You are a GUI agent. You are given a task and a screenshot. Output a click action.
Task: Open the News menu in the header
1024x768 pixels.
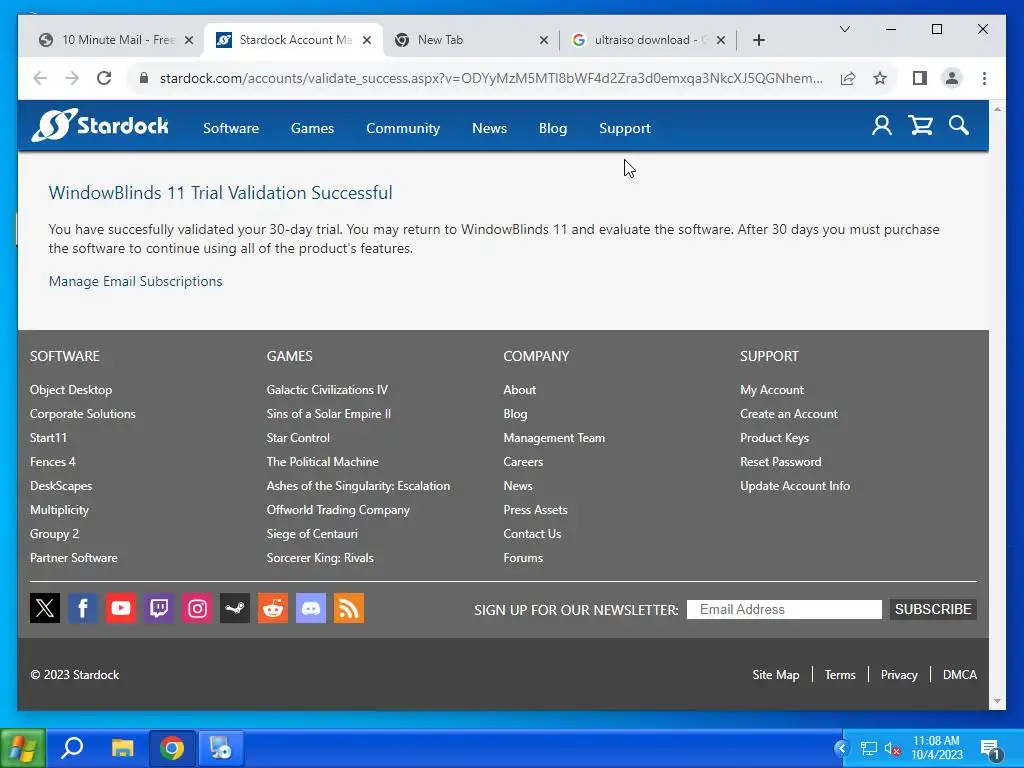pyautogui.click(x=489, y=128)
